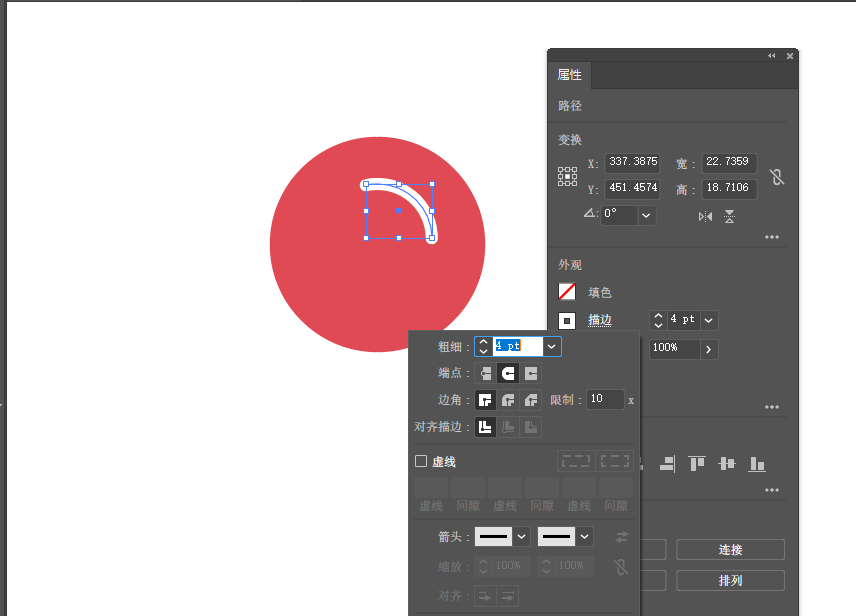The width and height of the screenshot is (856, 616).
Task: Click the Y position field
Action: point(632,188)
